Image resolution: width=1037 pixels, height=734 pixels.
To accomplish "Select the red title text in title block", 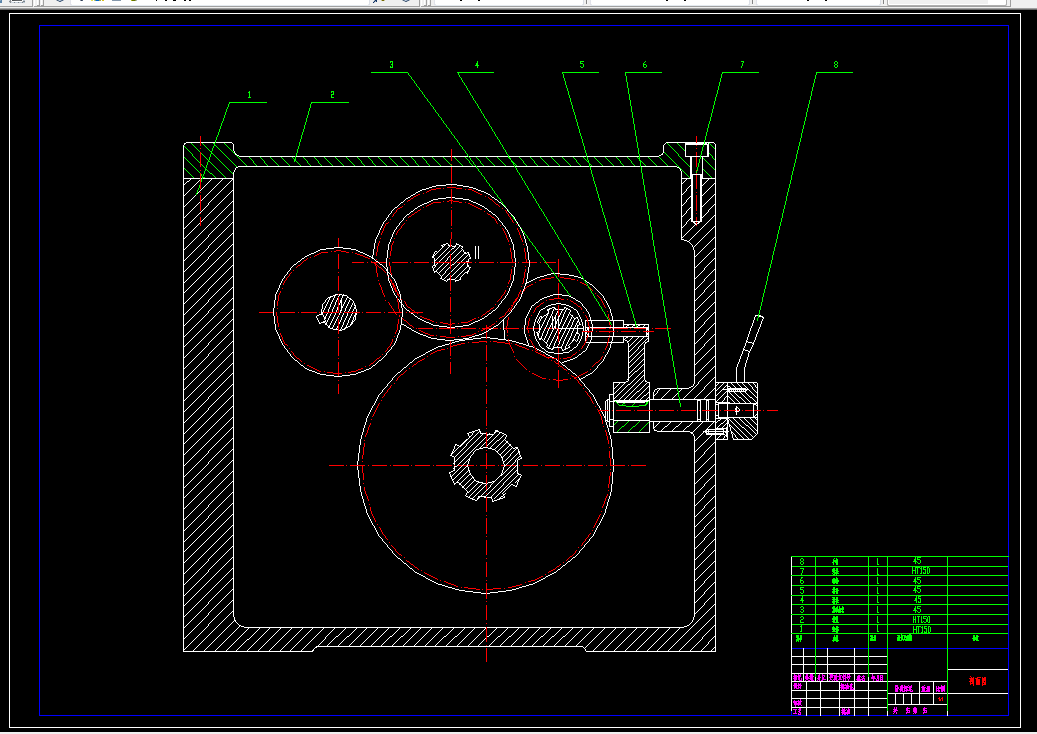I will [x=977, y=681].
